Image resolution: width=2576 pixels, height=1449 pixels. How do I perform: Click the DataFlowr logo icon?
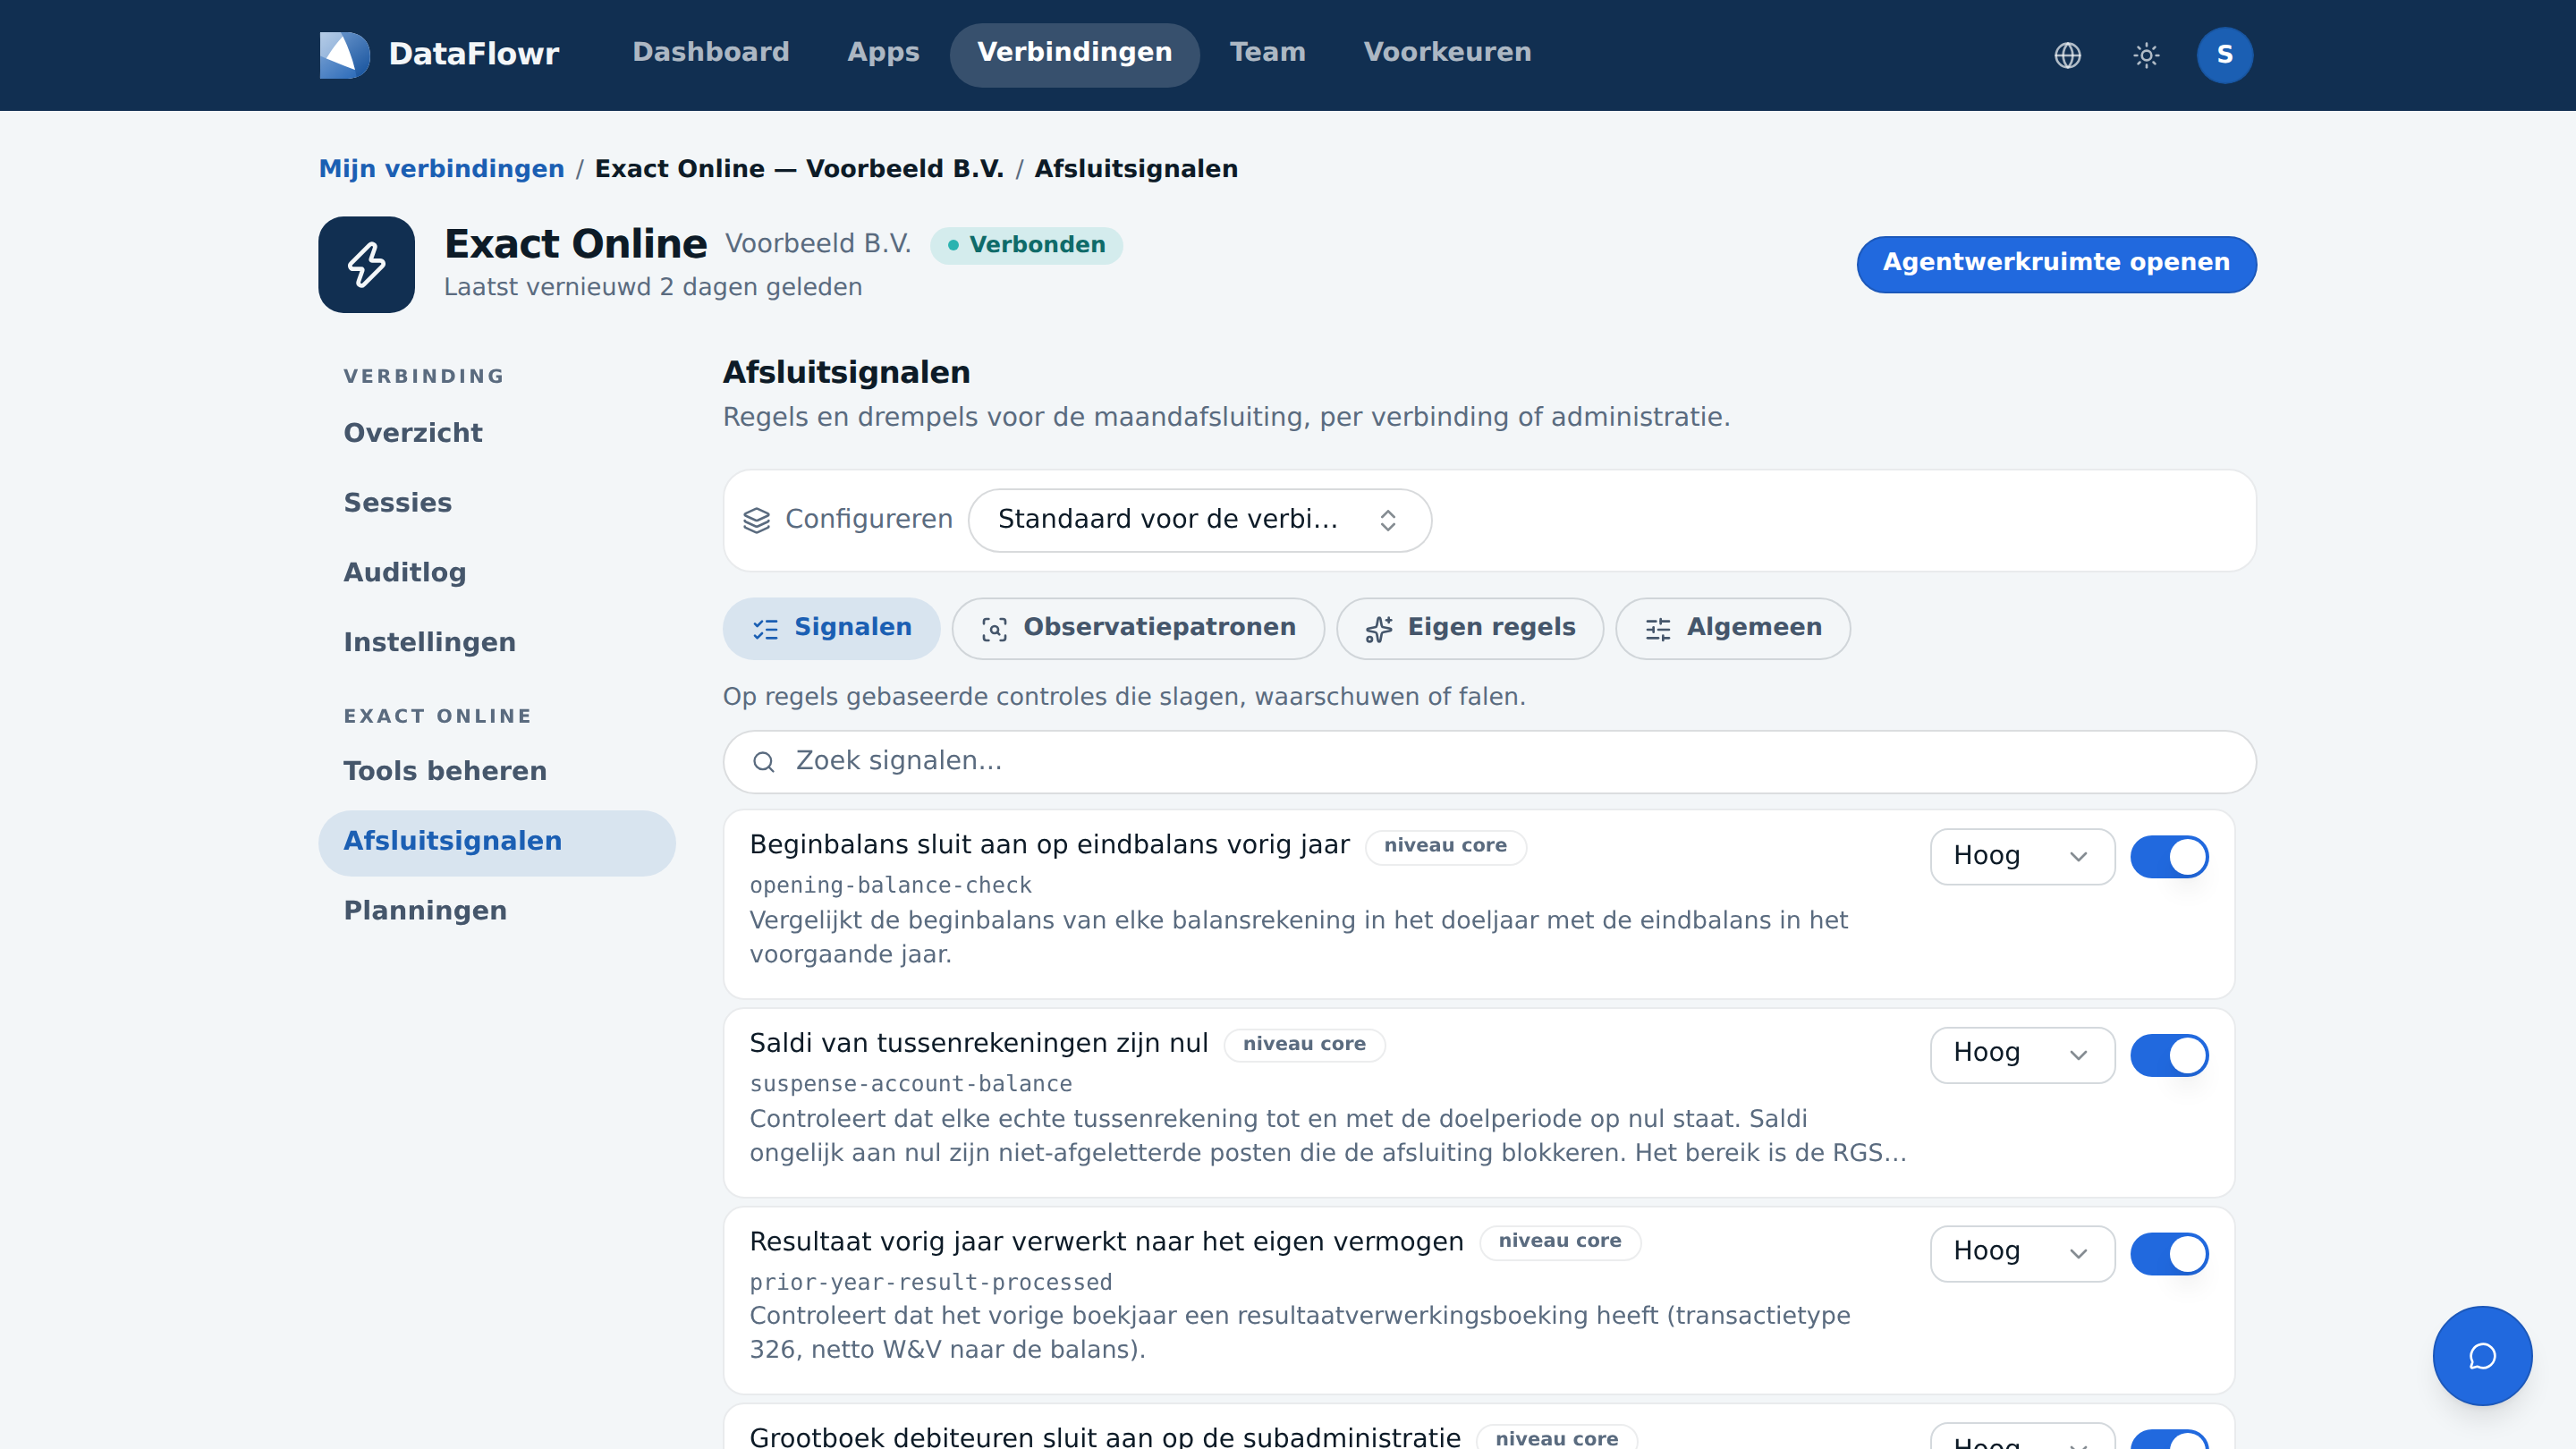pos(344,54)
